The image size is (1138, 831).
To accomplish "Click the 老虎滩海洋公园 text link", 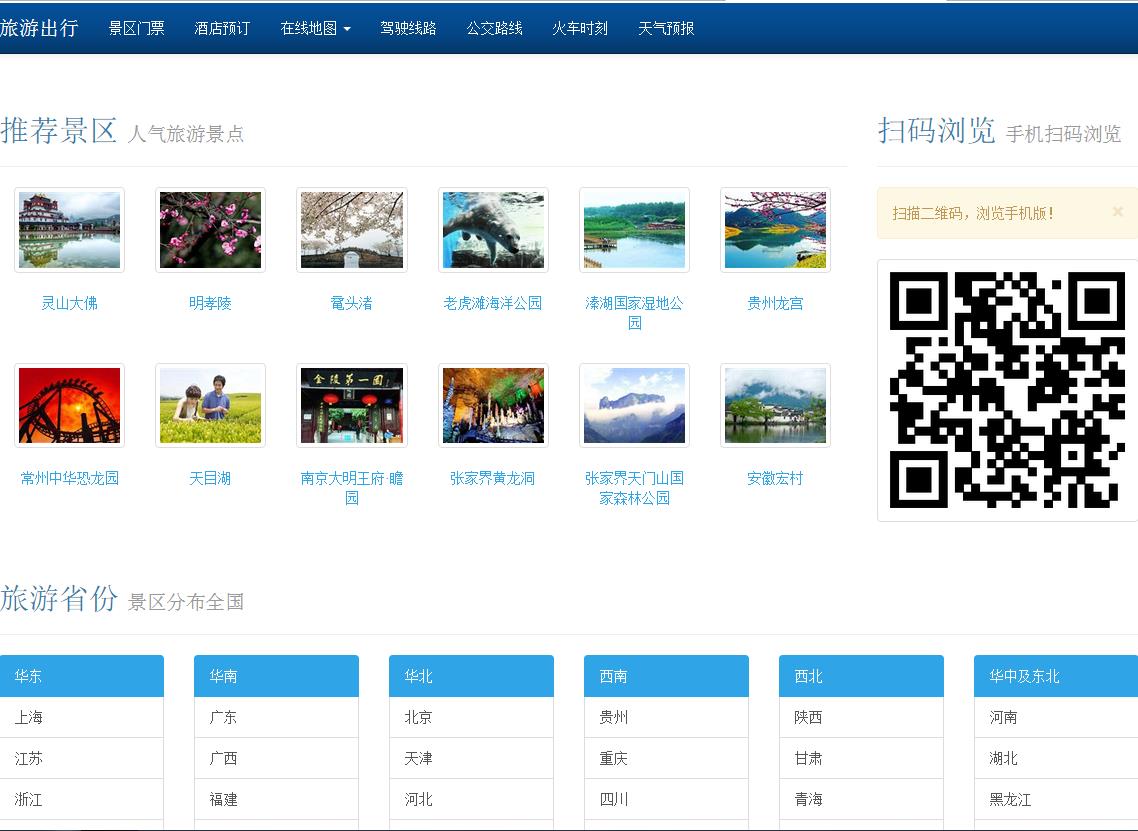I will point(493,303).
